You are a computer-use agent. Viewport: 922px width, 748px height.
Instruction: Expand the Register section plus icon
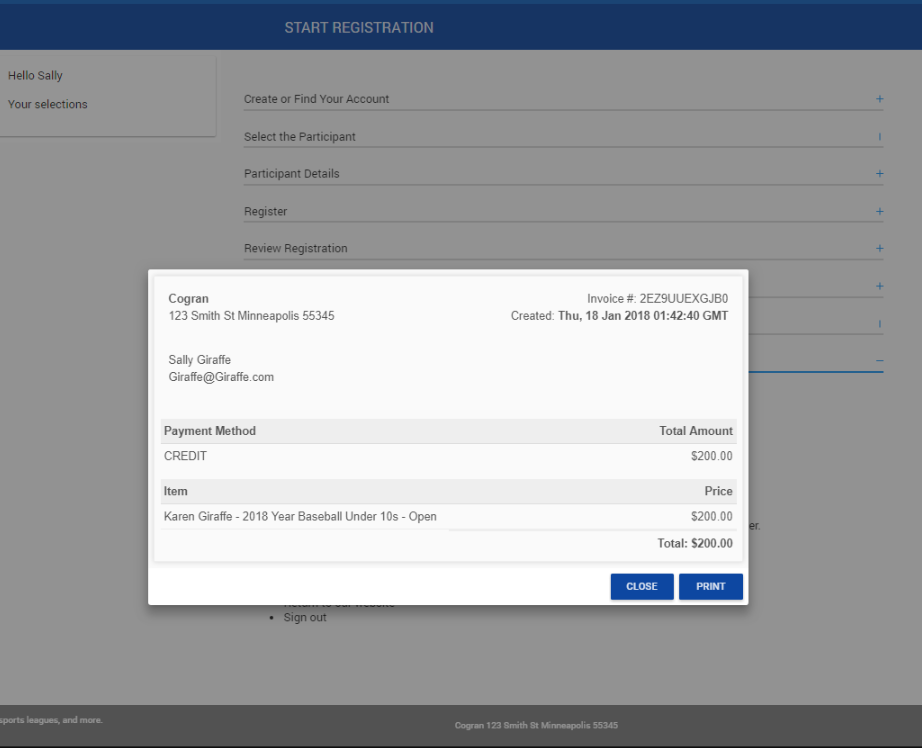[880, 211]
